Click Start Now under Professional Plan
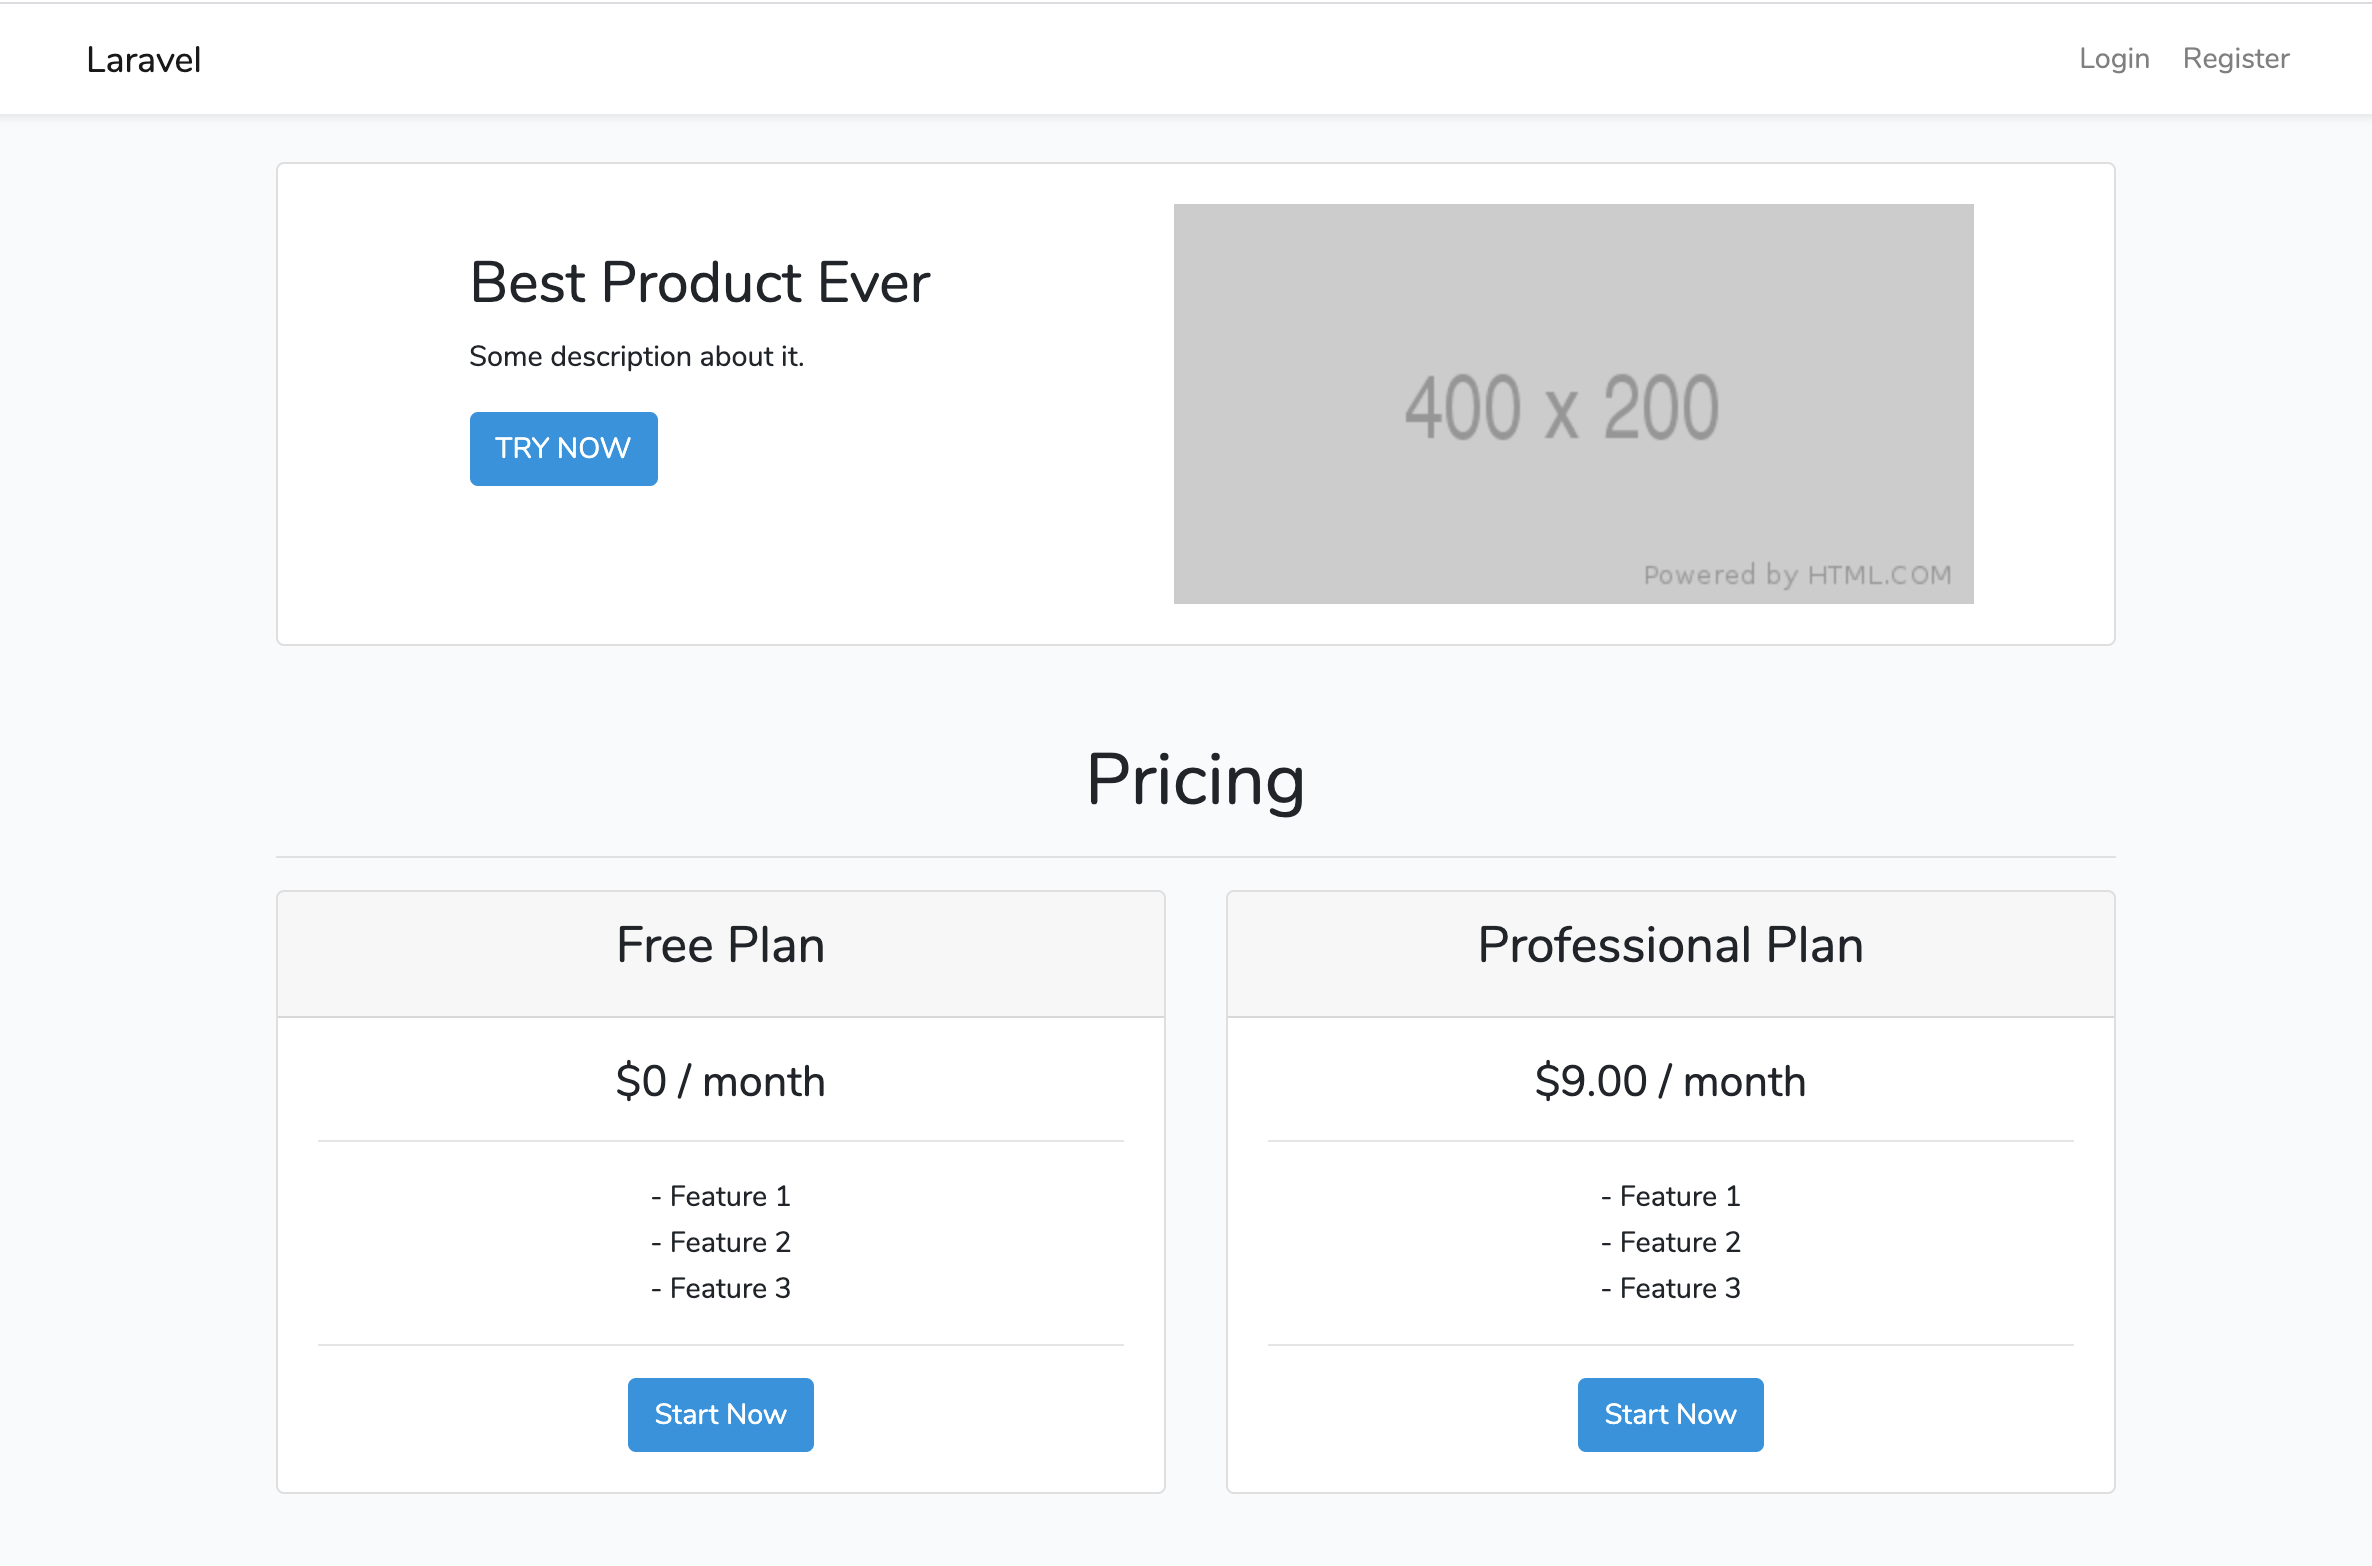This screenshot has width=2372, height=1566. [1671, 1415]
